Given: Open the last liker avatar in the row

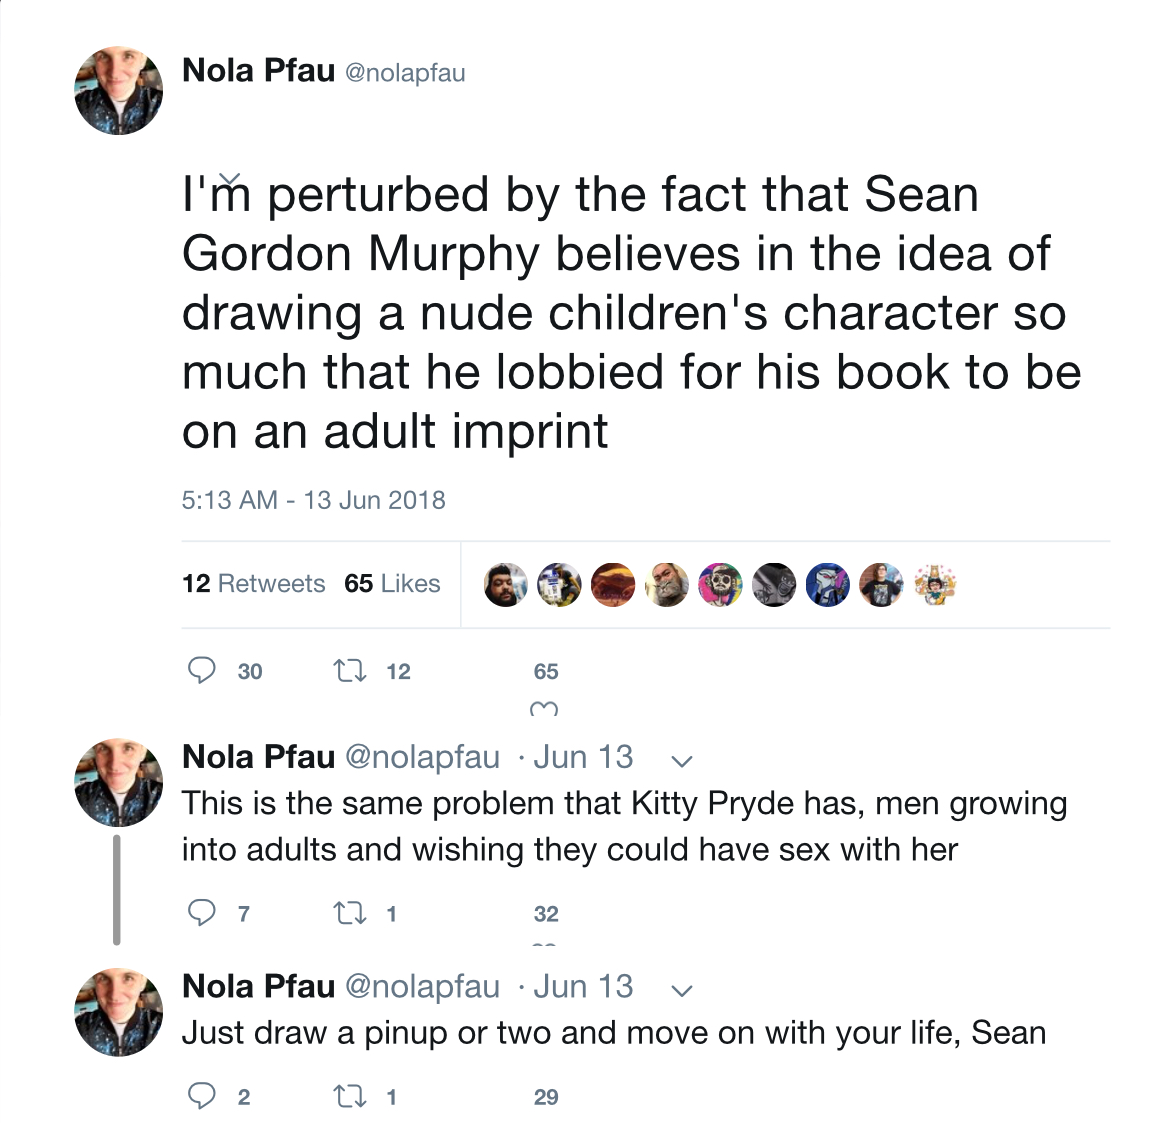Looking at the screenshot, I should point(935,585).
